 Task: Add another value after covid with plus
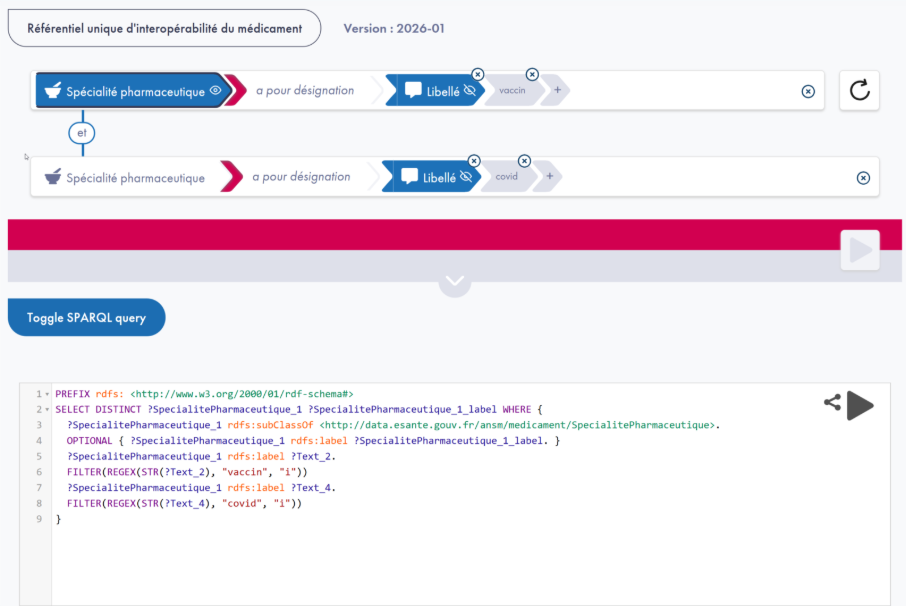549,177
